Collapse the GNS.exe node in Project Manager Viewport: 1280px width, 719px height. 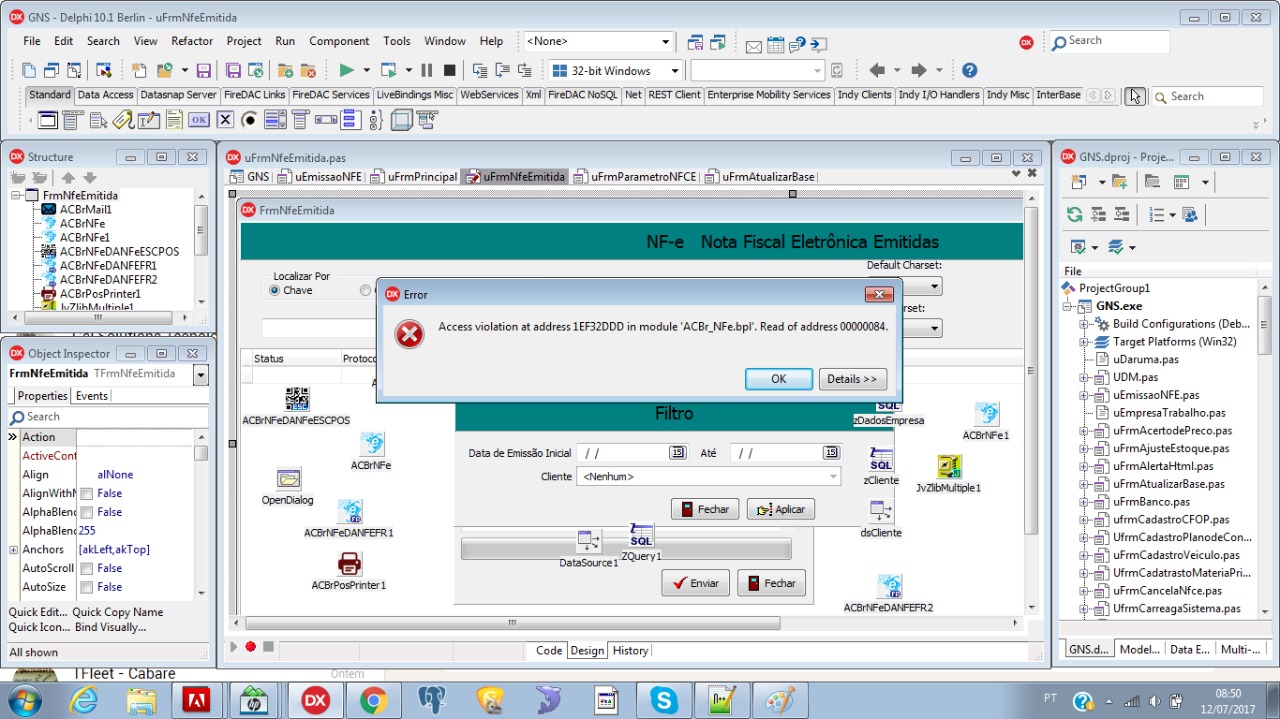[1067, 306]
